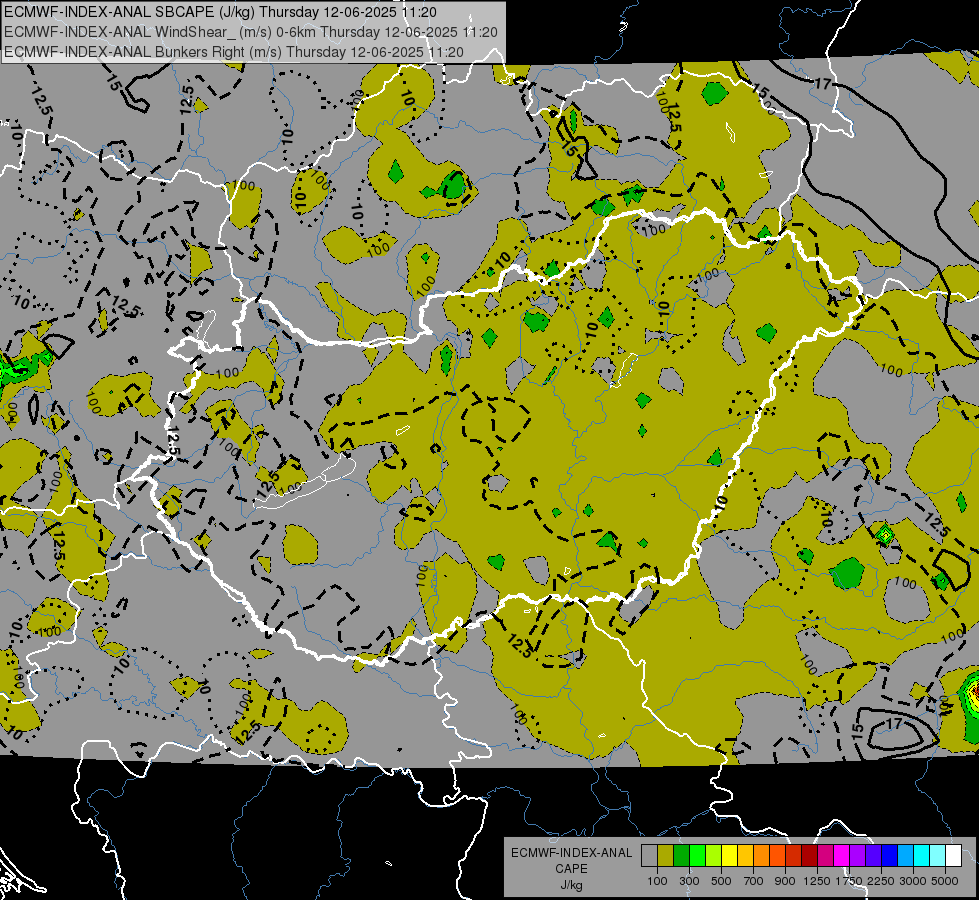
Task: Click the red-yellow CAPE hotspot at the southeast edge
Action: [x=972, y=693]
